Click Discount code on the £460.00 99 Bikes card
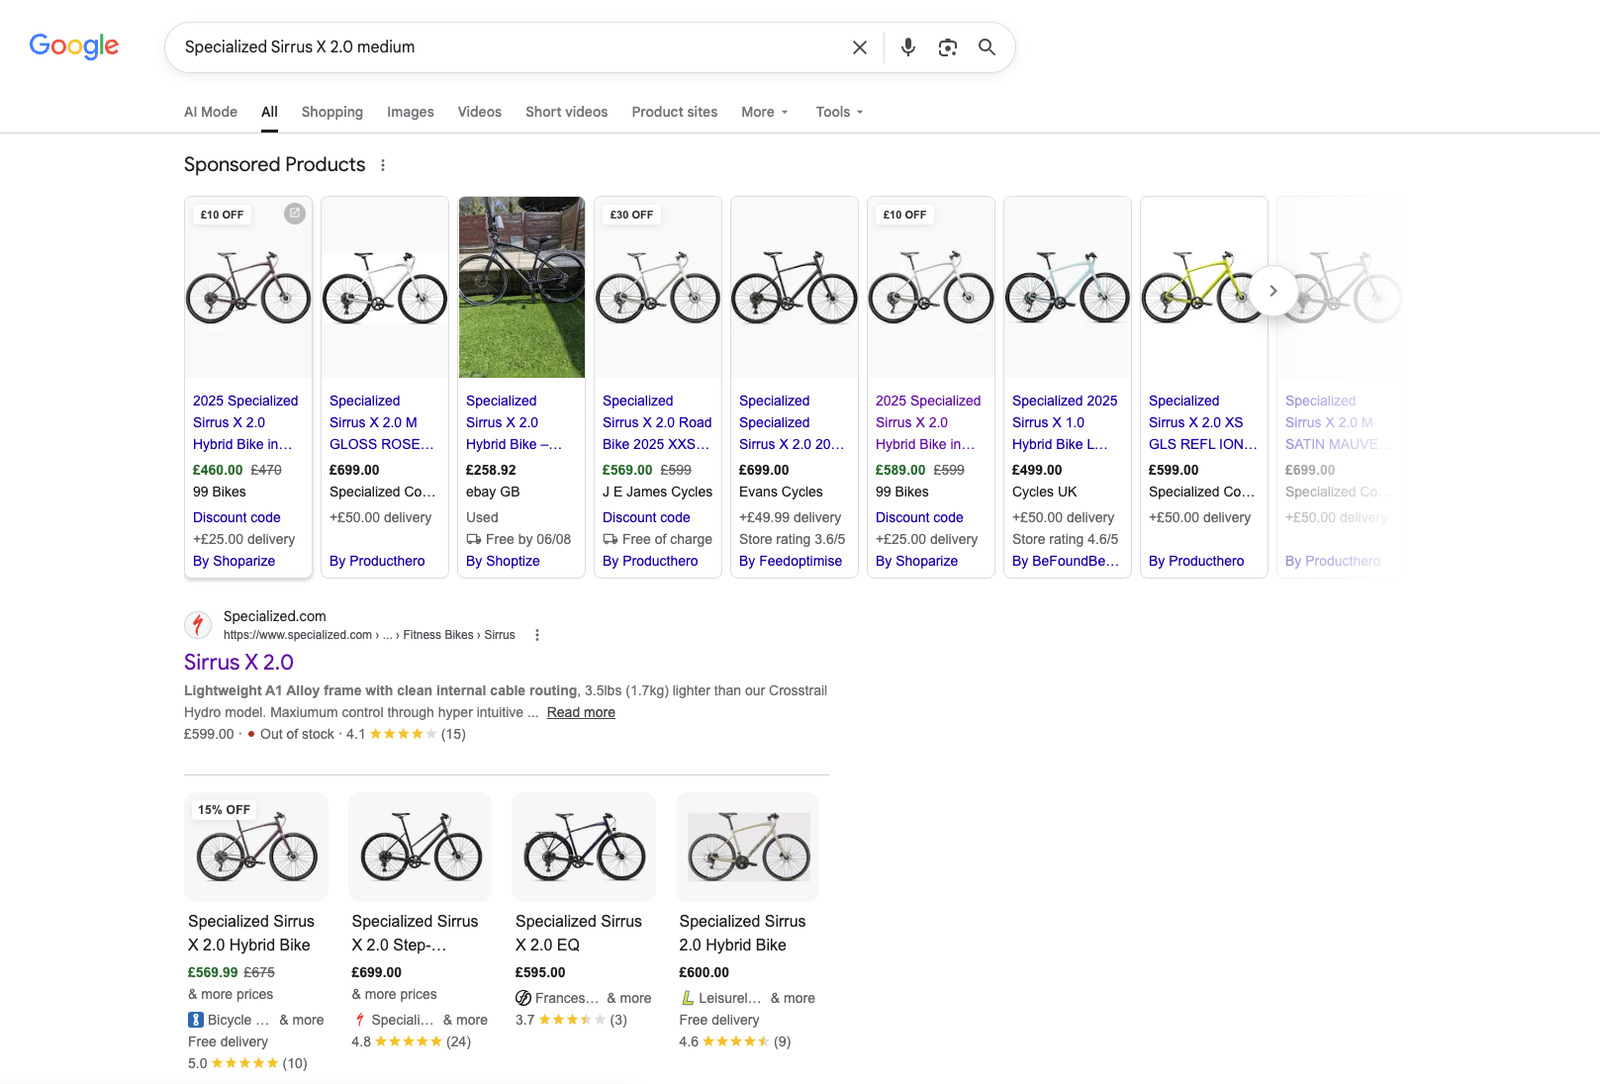Image resolution: width=1600 pixels, height=1084 pixels. [236, 517]
